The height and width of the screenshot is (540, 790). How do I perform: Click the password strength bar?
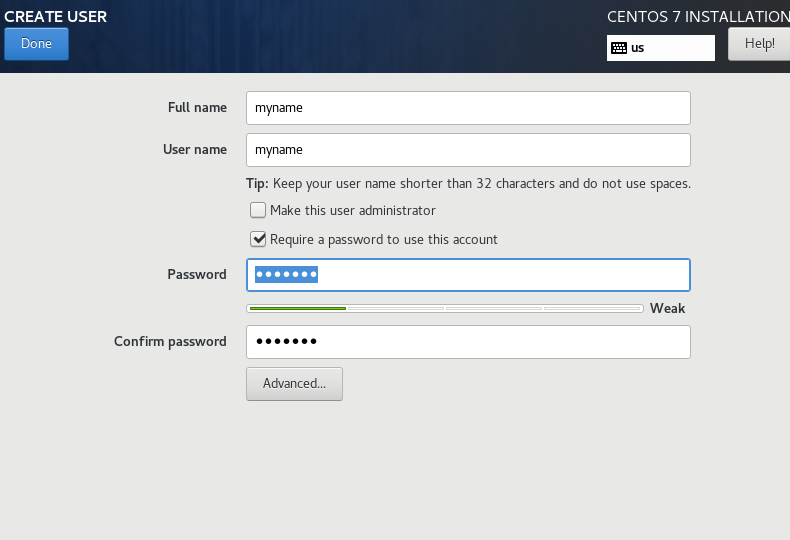coord(445,308)
